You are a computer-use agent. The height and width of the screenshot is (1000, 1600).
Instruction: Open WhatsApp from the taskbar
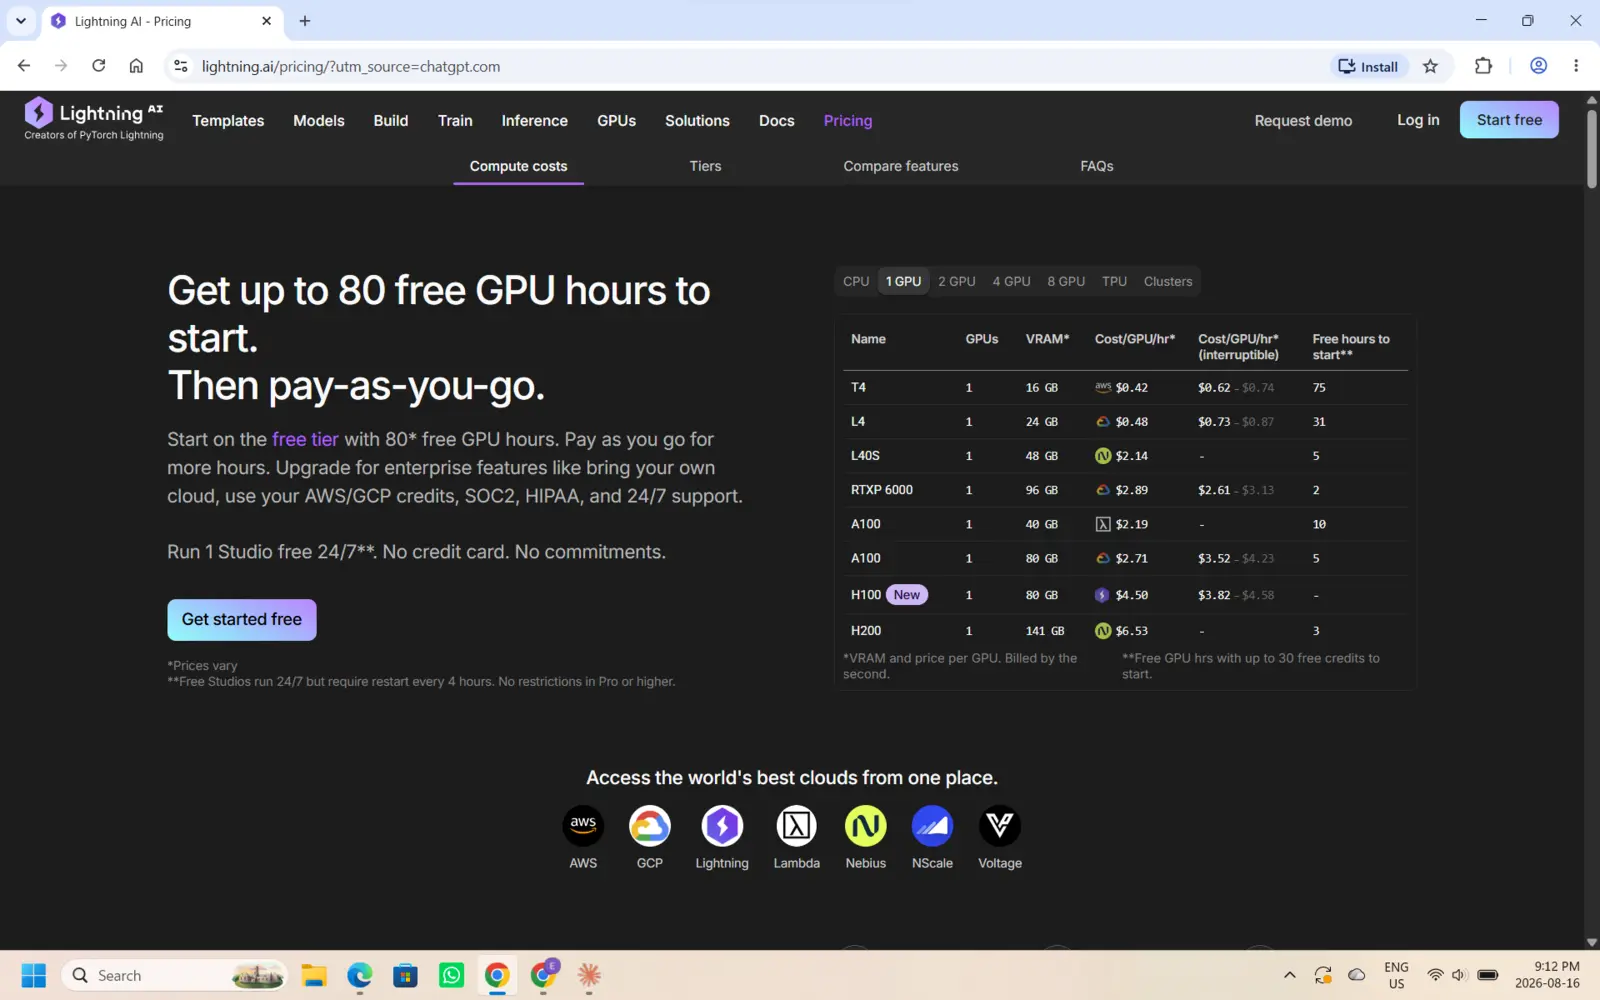coord(452,975)
